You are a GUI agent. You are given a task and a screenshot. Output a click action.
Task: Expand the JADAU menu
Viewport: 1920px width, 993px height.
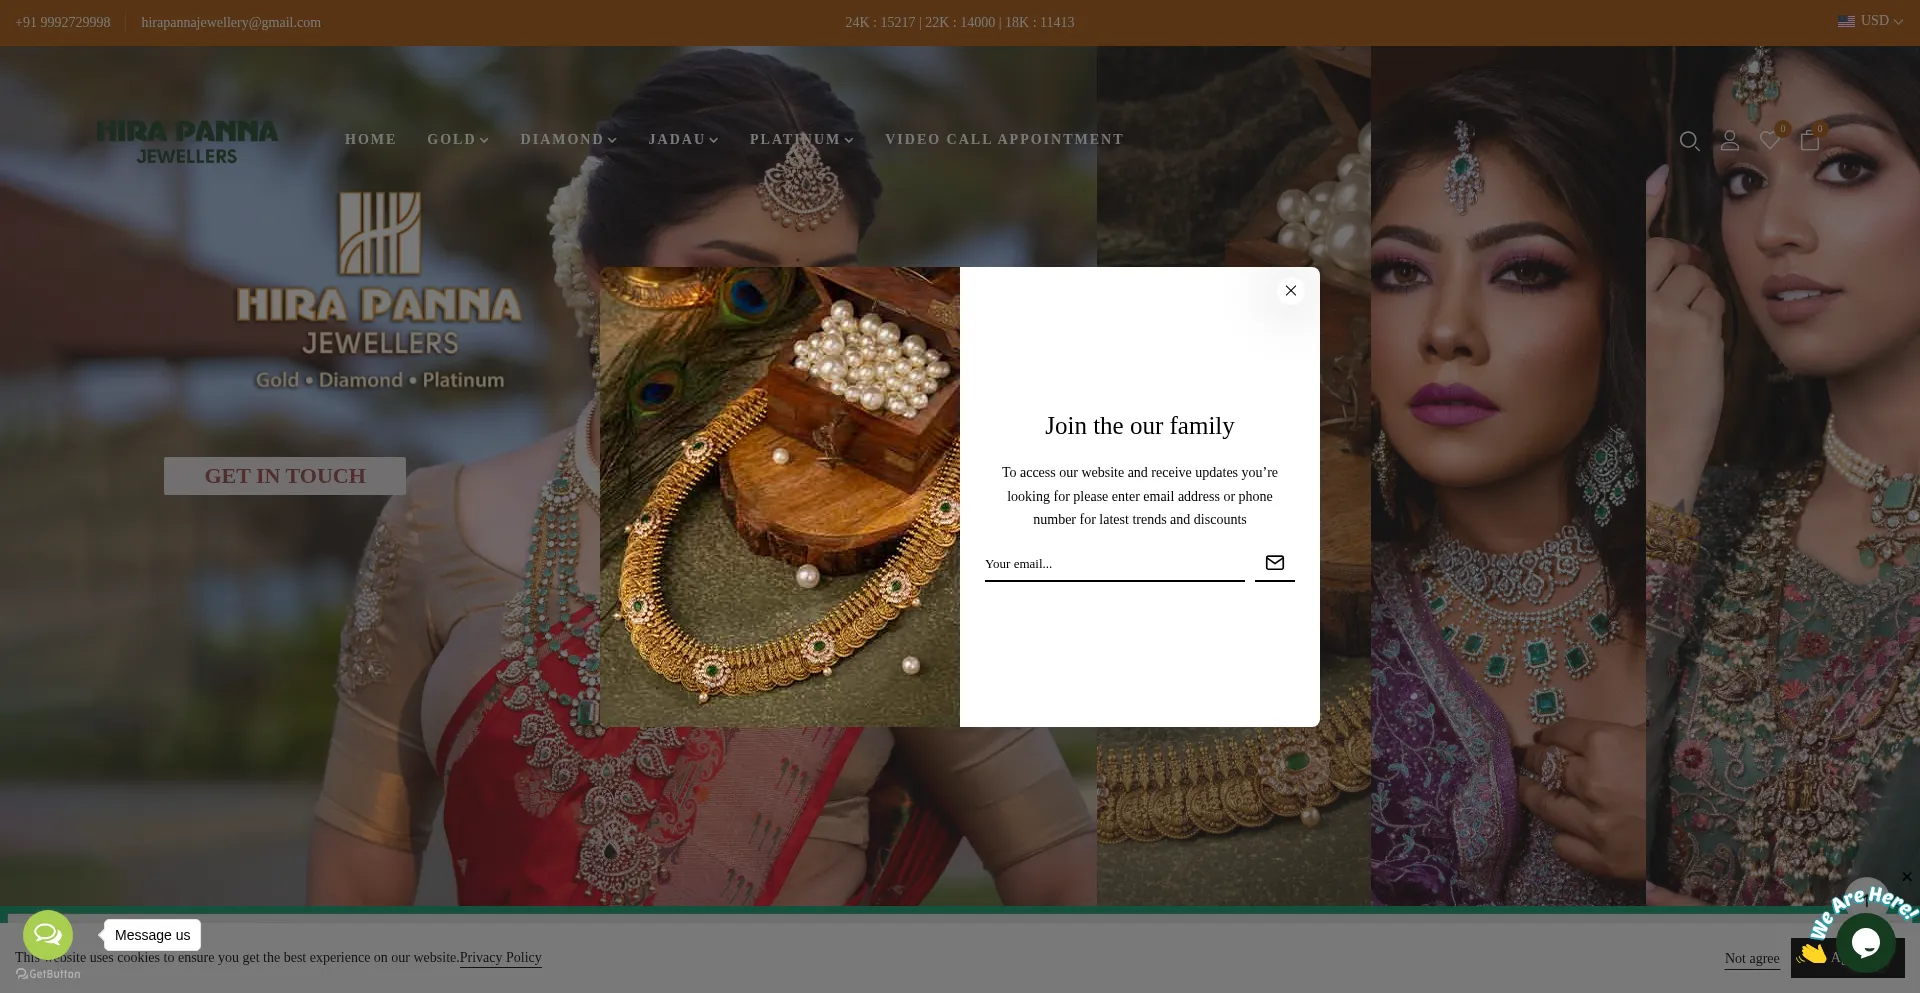683,139
